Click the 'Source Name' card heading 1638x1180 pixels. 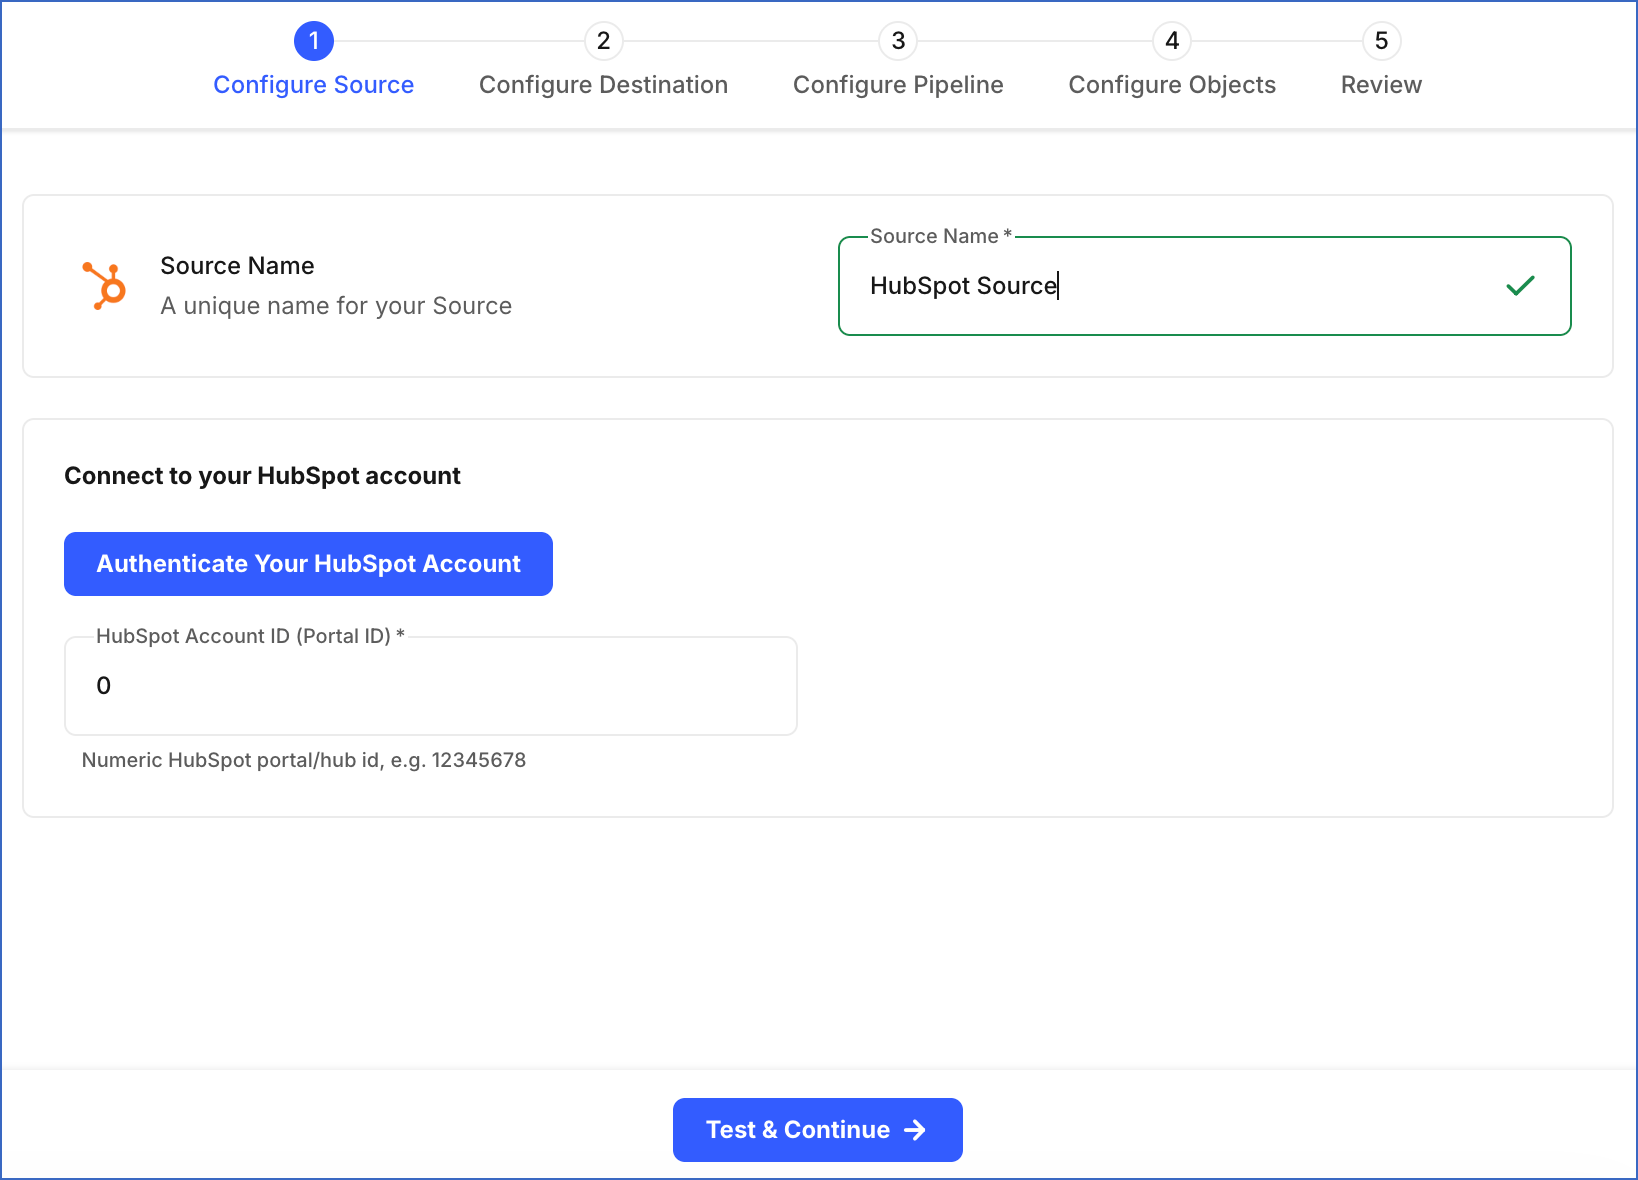point(237,266)
